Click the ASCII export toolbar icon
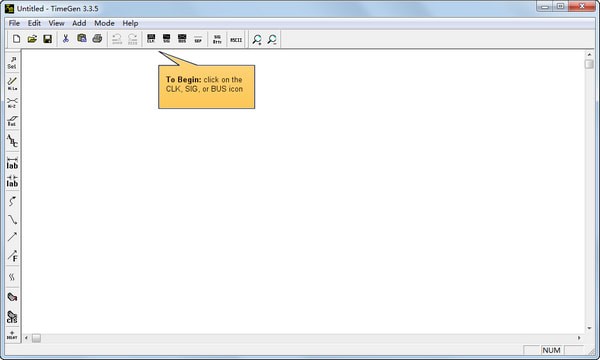Image resolution: width=600 pixels, height=360 pixels. tap(236, 39)
